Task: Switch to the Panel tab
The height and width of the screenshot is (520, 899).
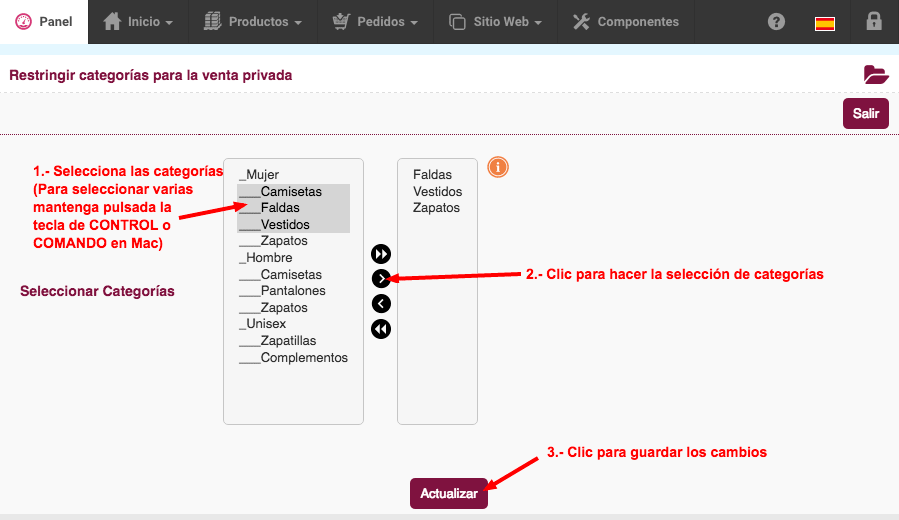Action: (44, 22)
